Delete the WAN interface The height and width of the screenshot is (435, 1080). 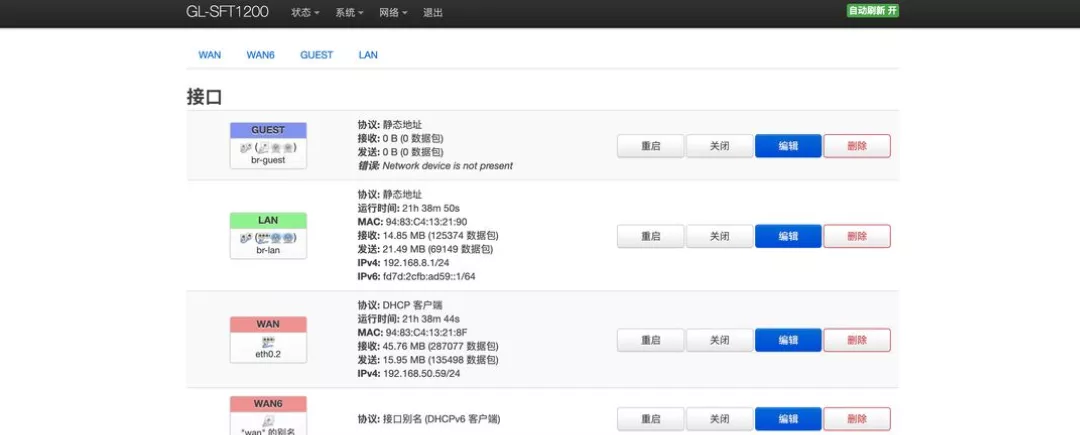pyautogui.click(x=857, y=340)
